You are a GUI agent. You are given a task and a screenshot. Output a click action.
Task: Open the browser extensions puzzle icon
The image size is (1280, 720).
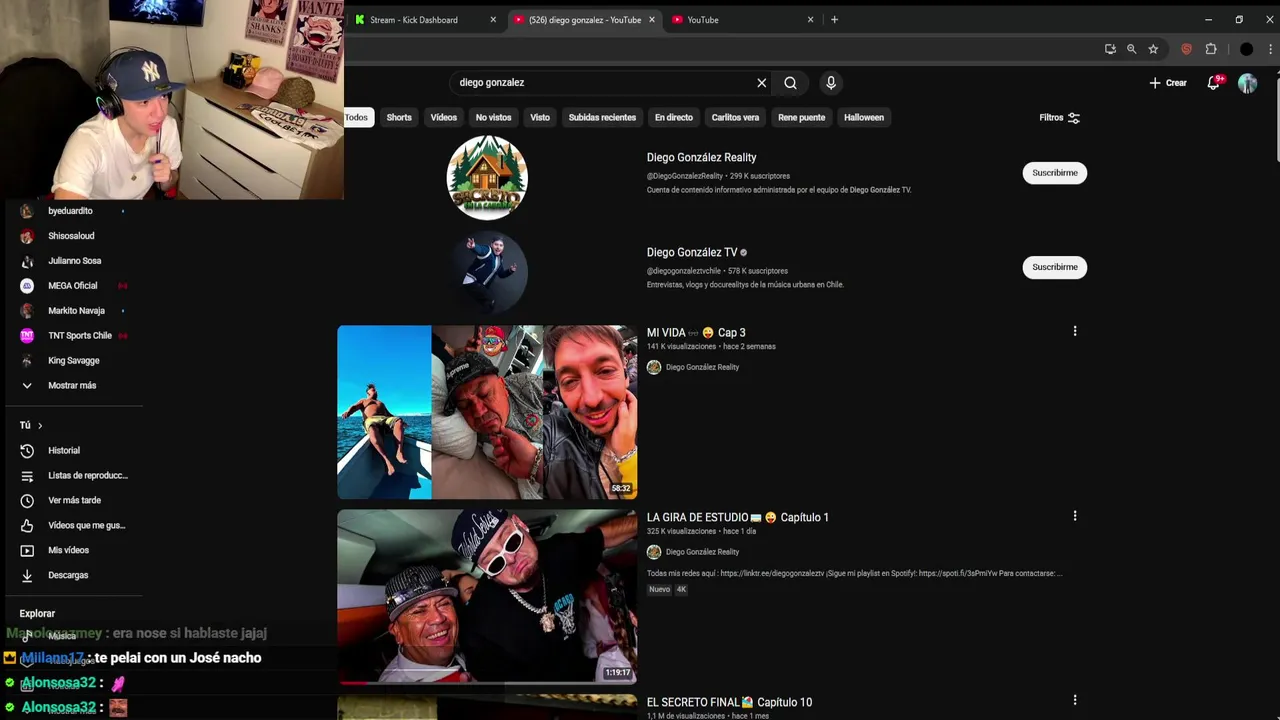1211,49
